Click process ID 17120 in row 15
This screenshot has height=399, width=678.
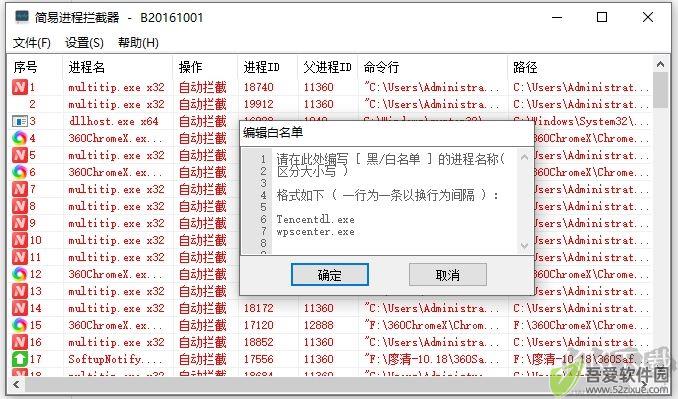(x=259, y=325)
